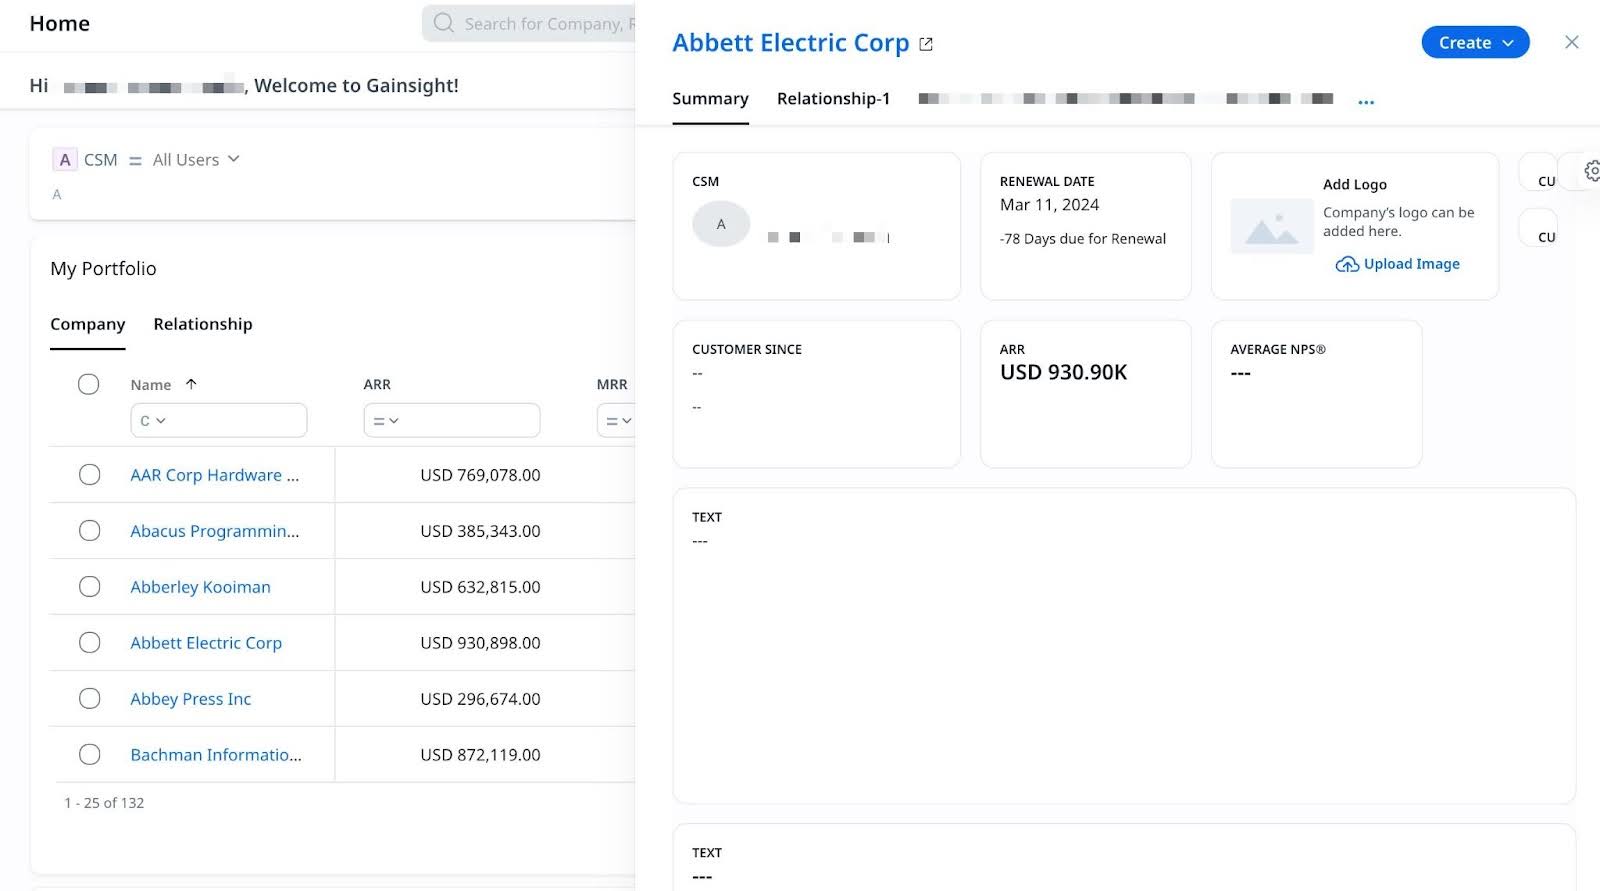This screenshot has width=1600, height=891.
Task: Click the My Portfolio heading
Action: point(103,269)
